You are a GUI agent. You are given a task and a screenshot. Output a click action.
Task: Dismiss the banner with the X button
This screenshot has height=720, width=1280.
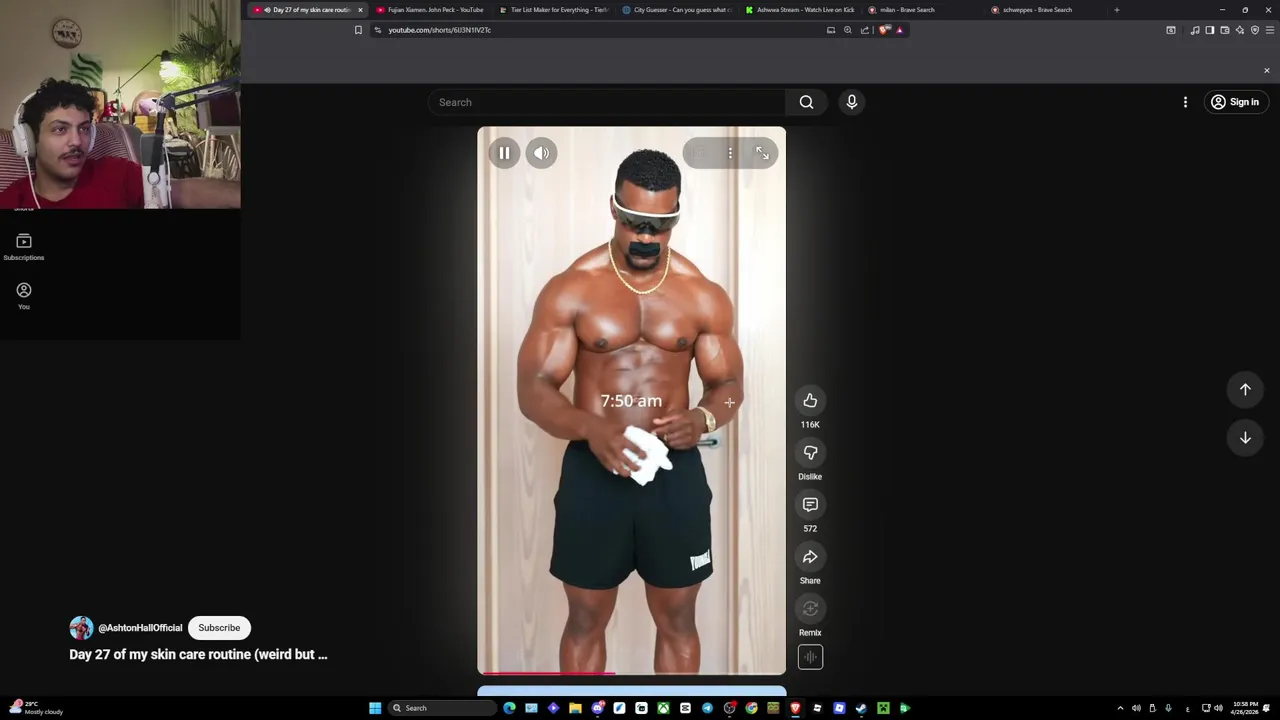click(x=1267, y=71)
